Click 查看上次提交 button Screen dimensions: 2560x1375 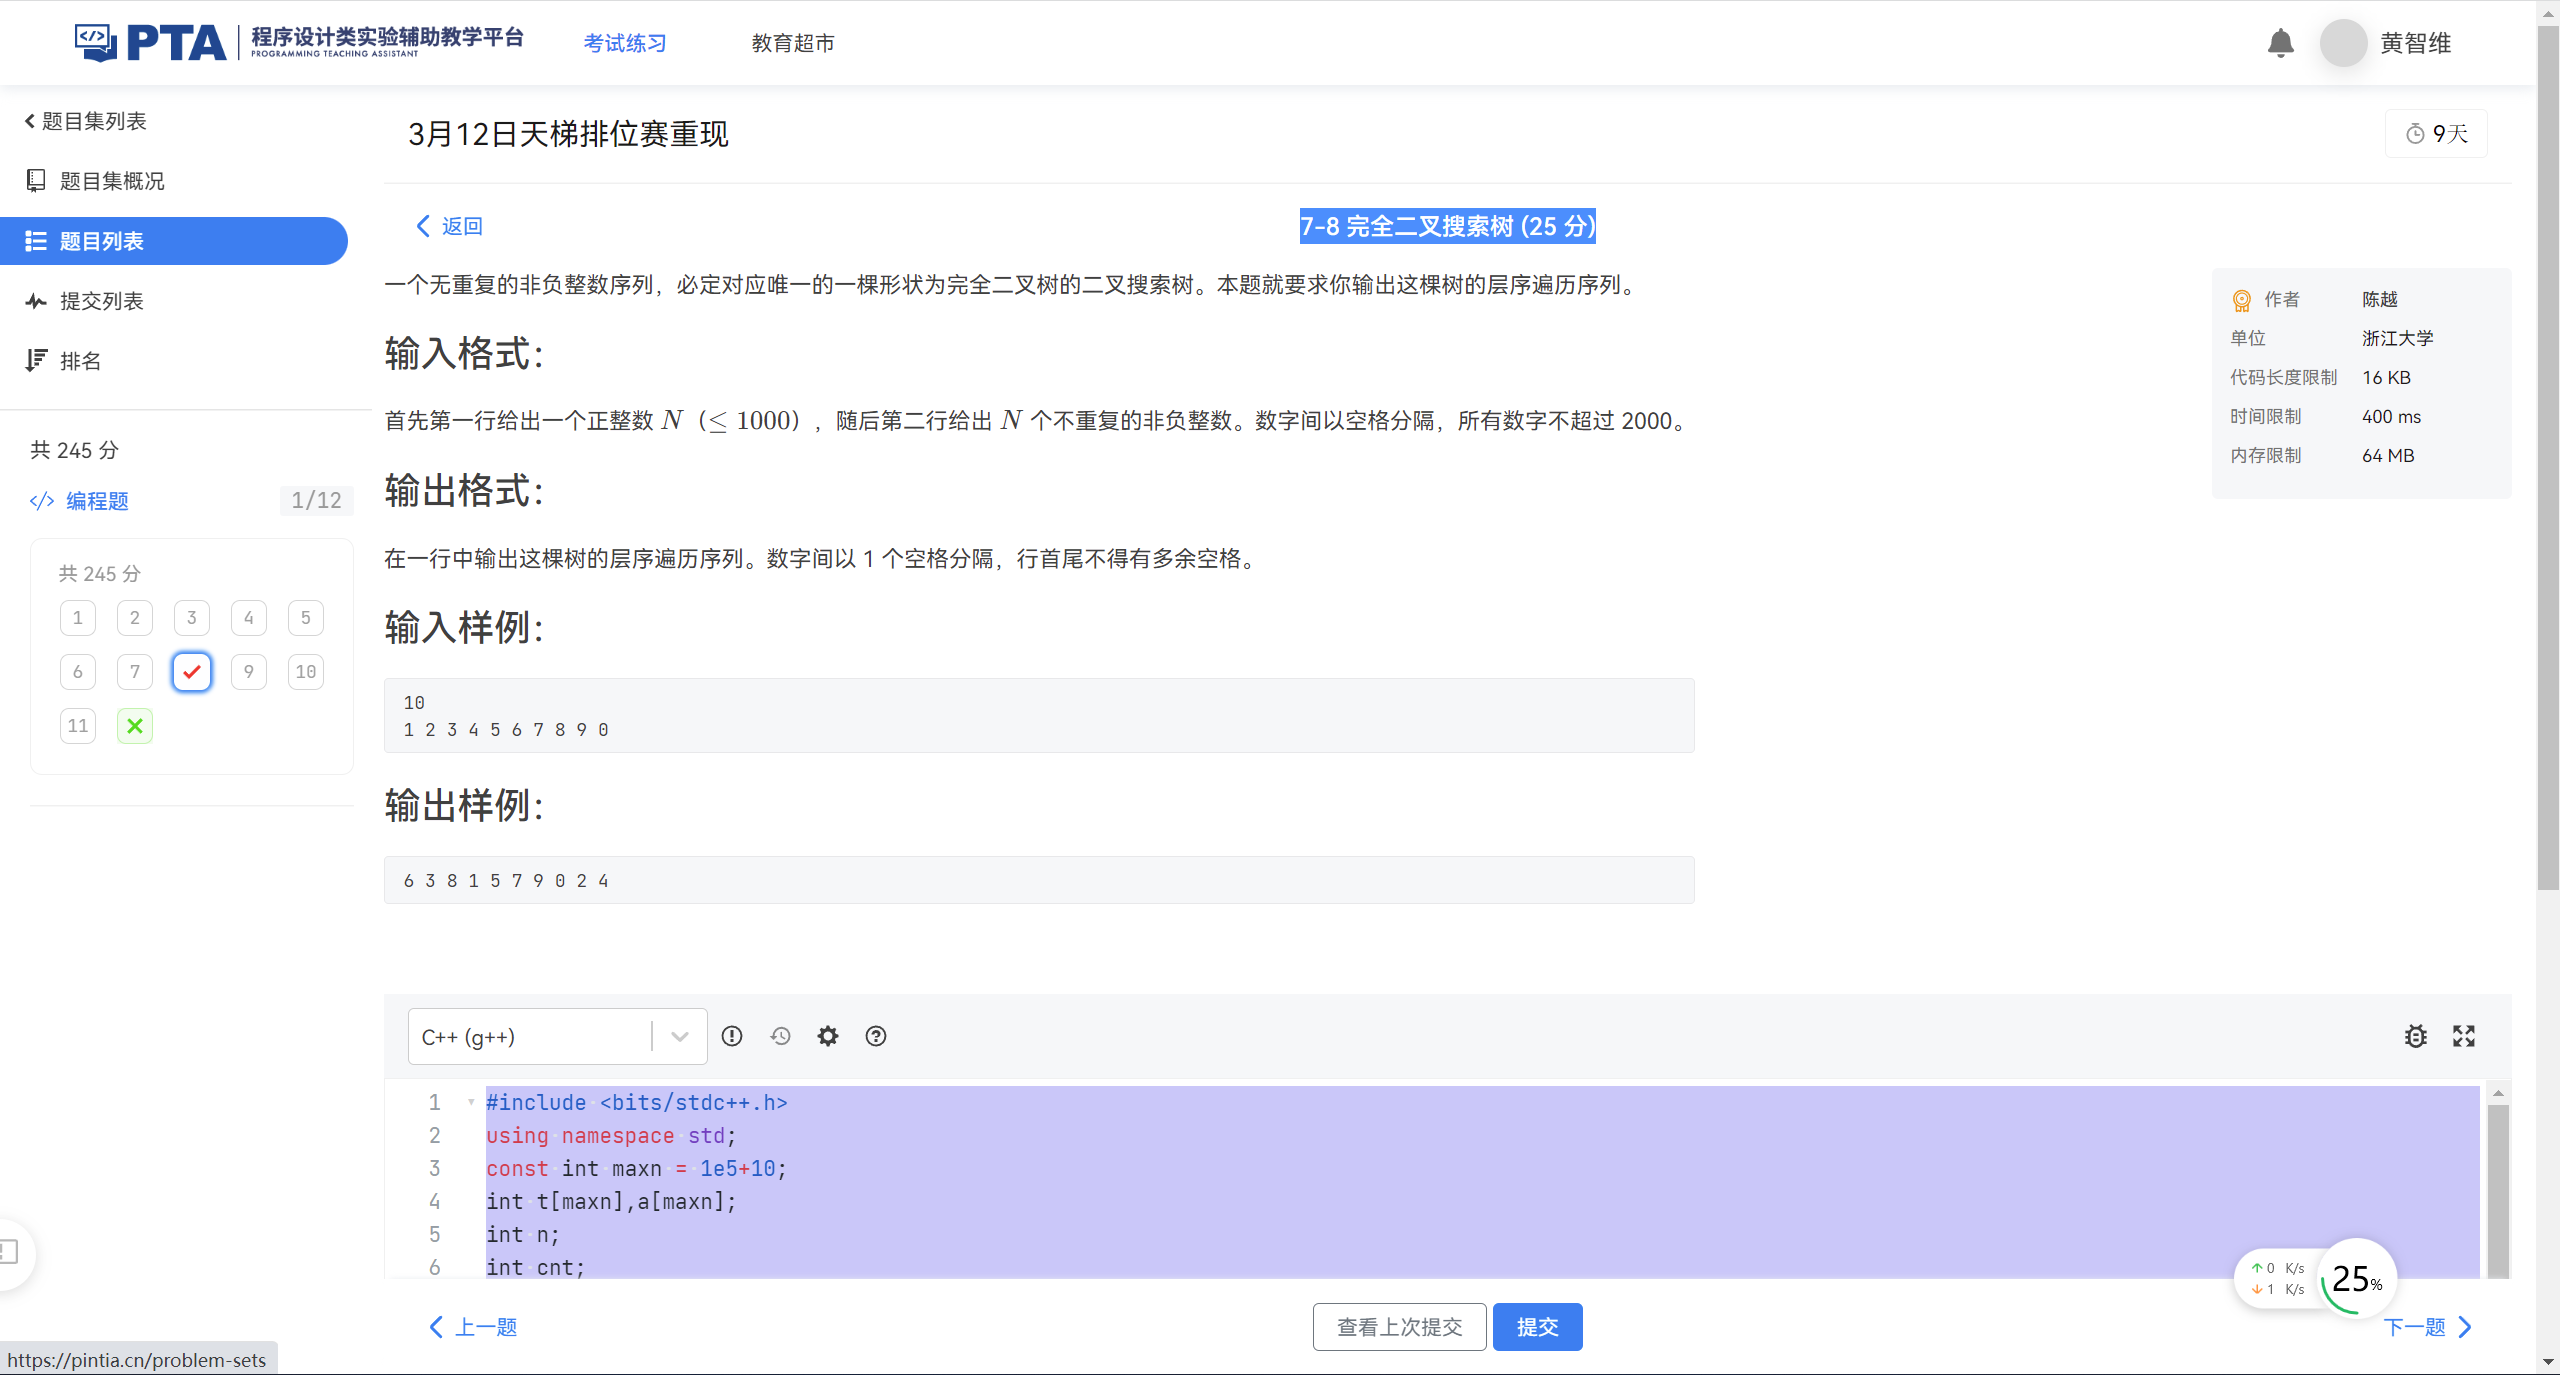(x=1399, y=1327)
